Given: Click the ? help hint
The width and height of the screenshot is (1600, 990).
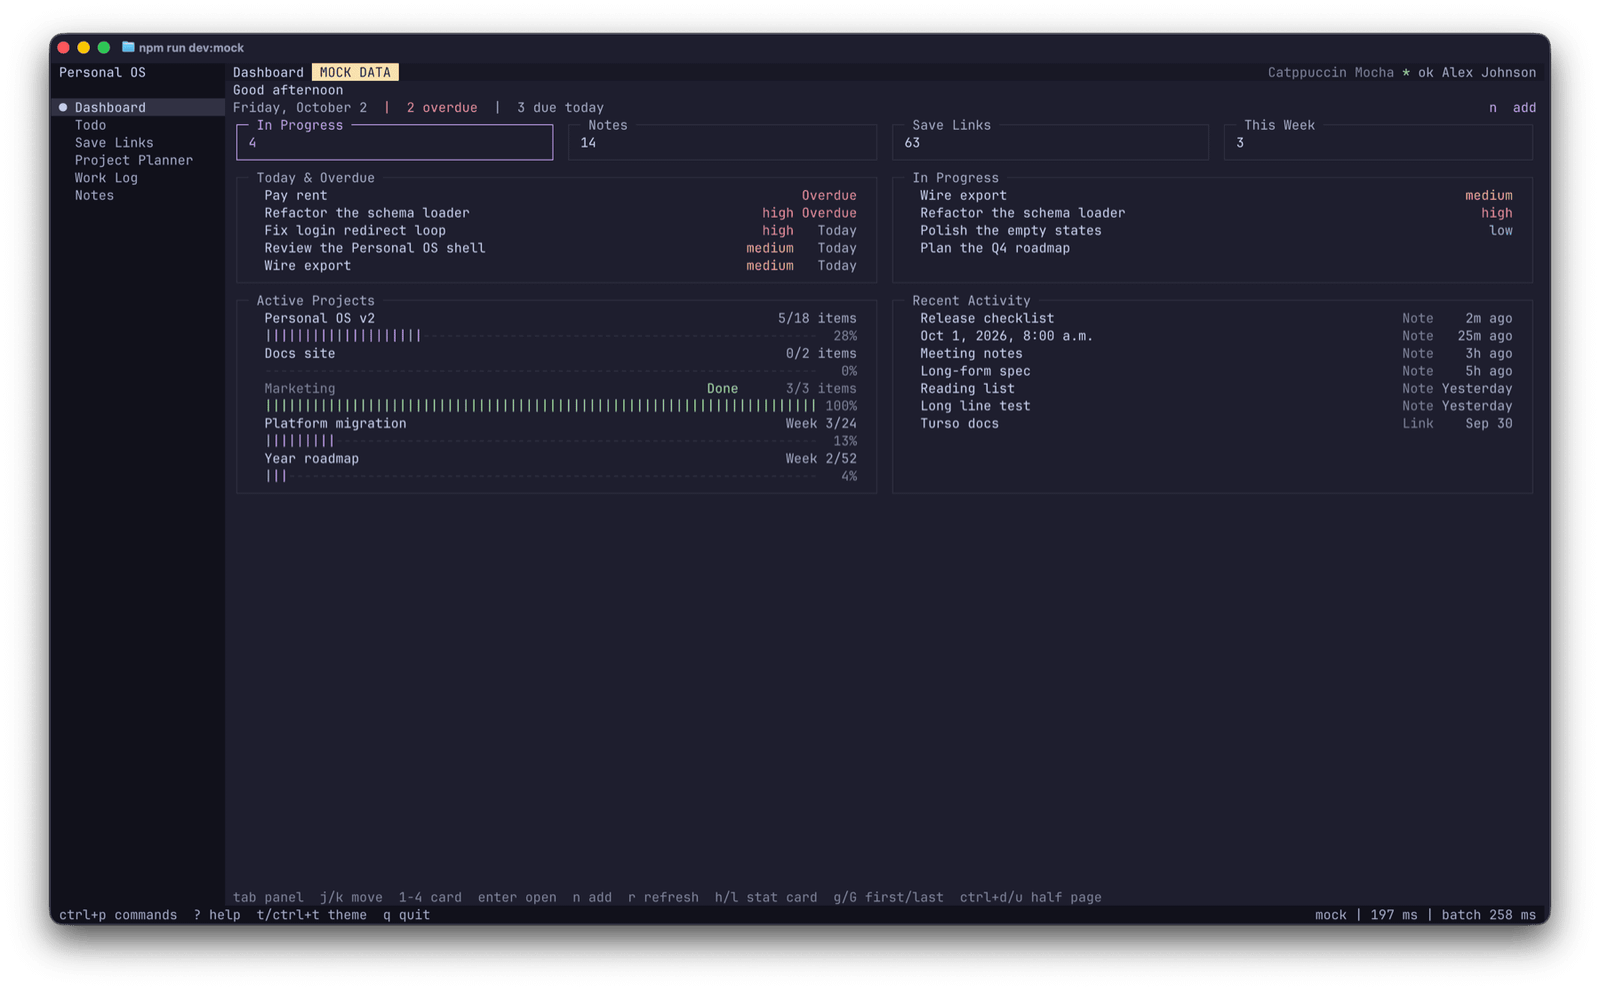Looking at the screenshot, I should pyautogui.click(x=217, y=915).
